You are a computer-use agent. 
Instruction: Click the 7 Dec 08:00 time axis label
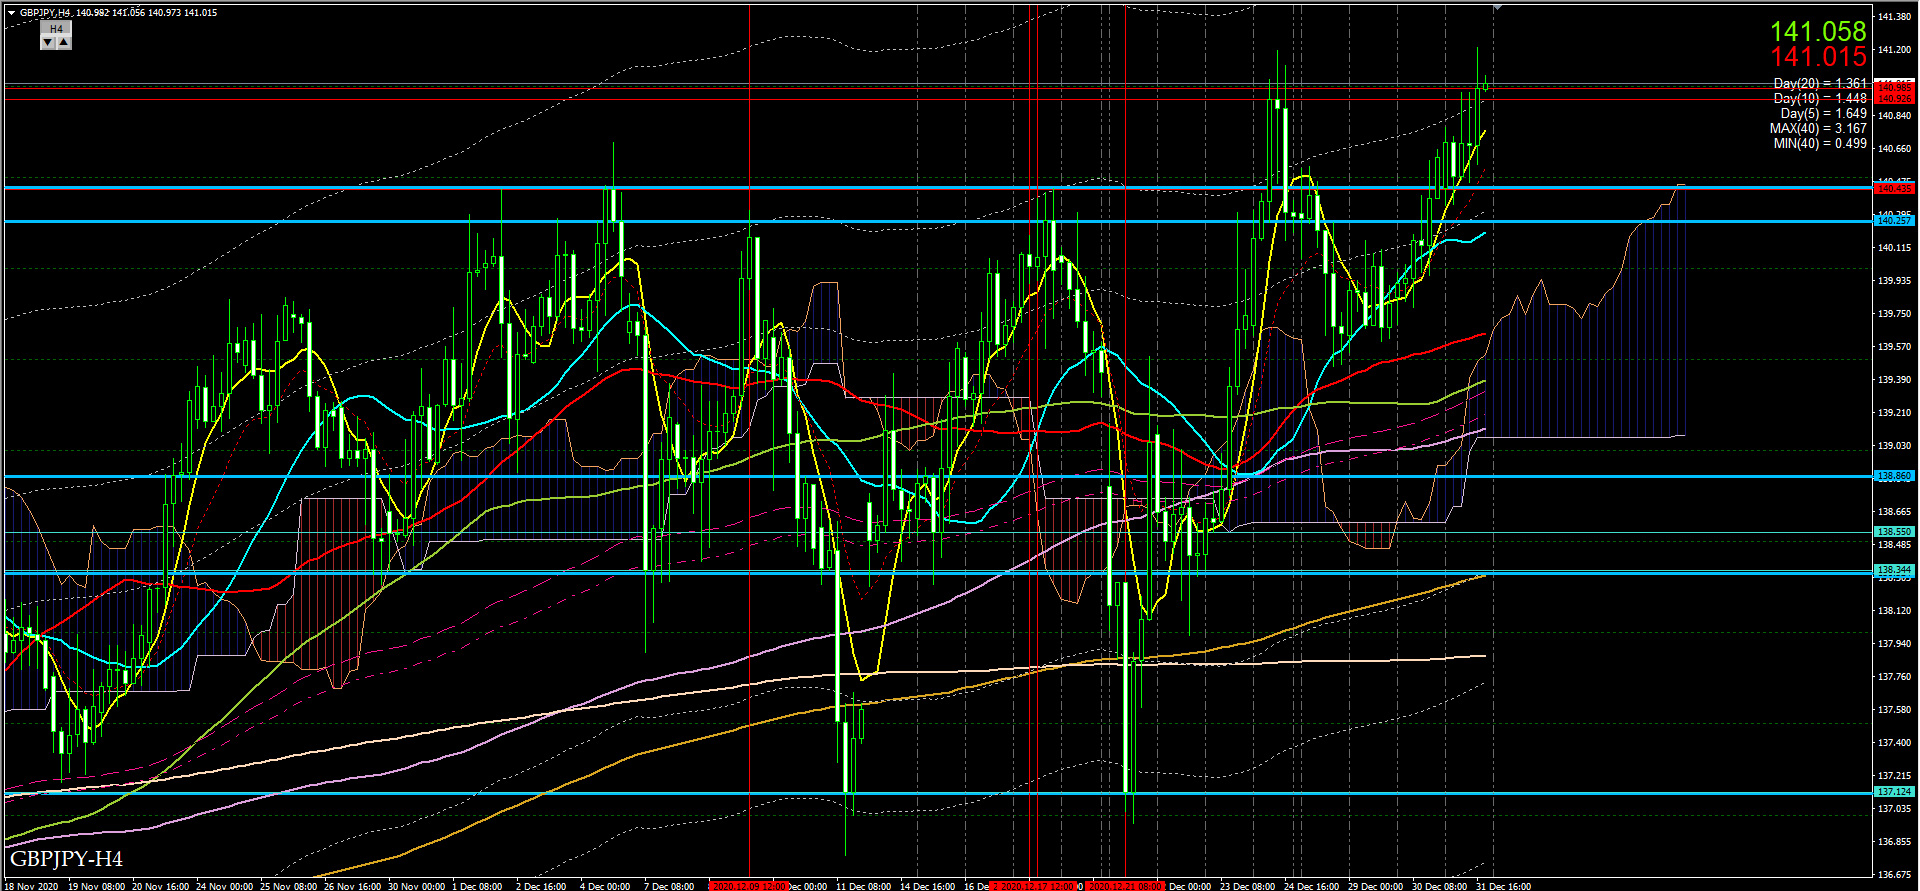[x=669, y=886]
